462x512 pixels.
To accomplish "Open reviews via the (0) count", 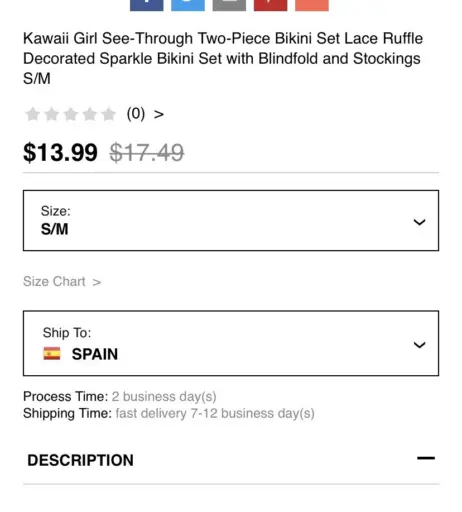I will (136, 114).
